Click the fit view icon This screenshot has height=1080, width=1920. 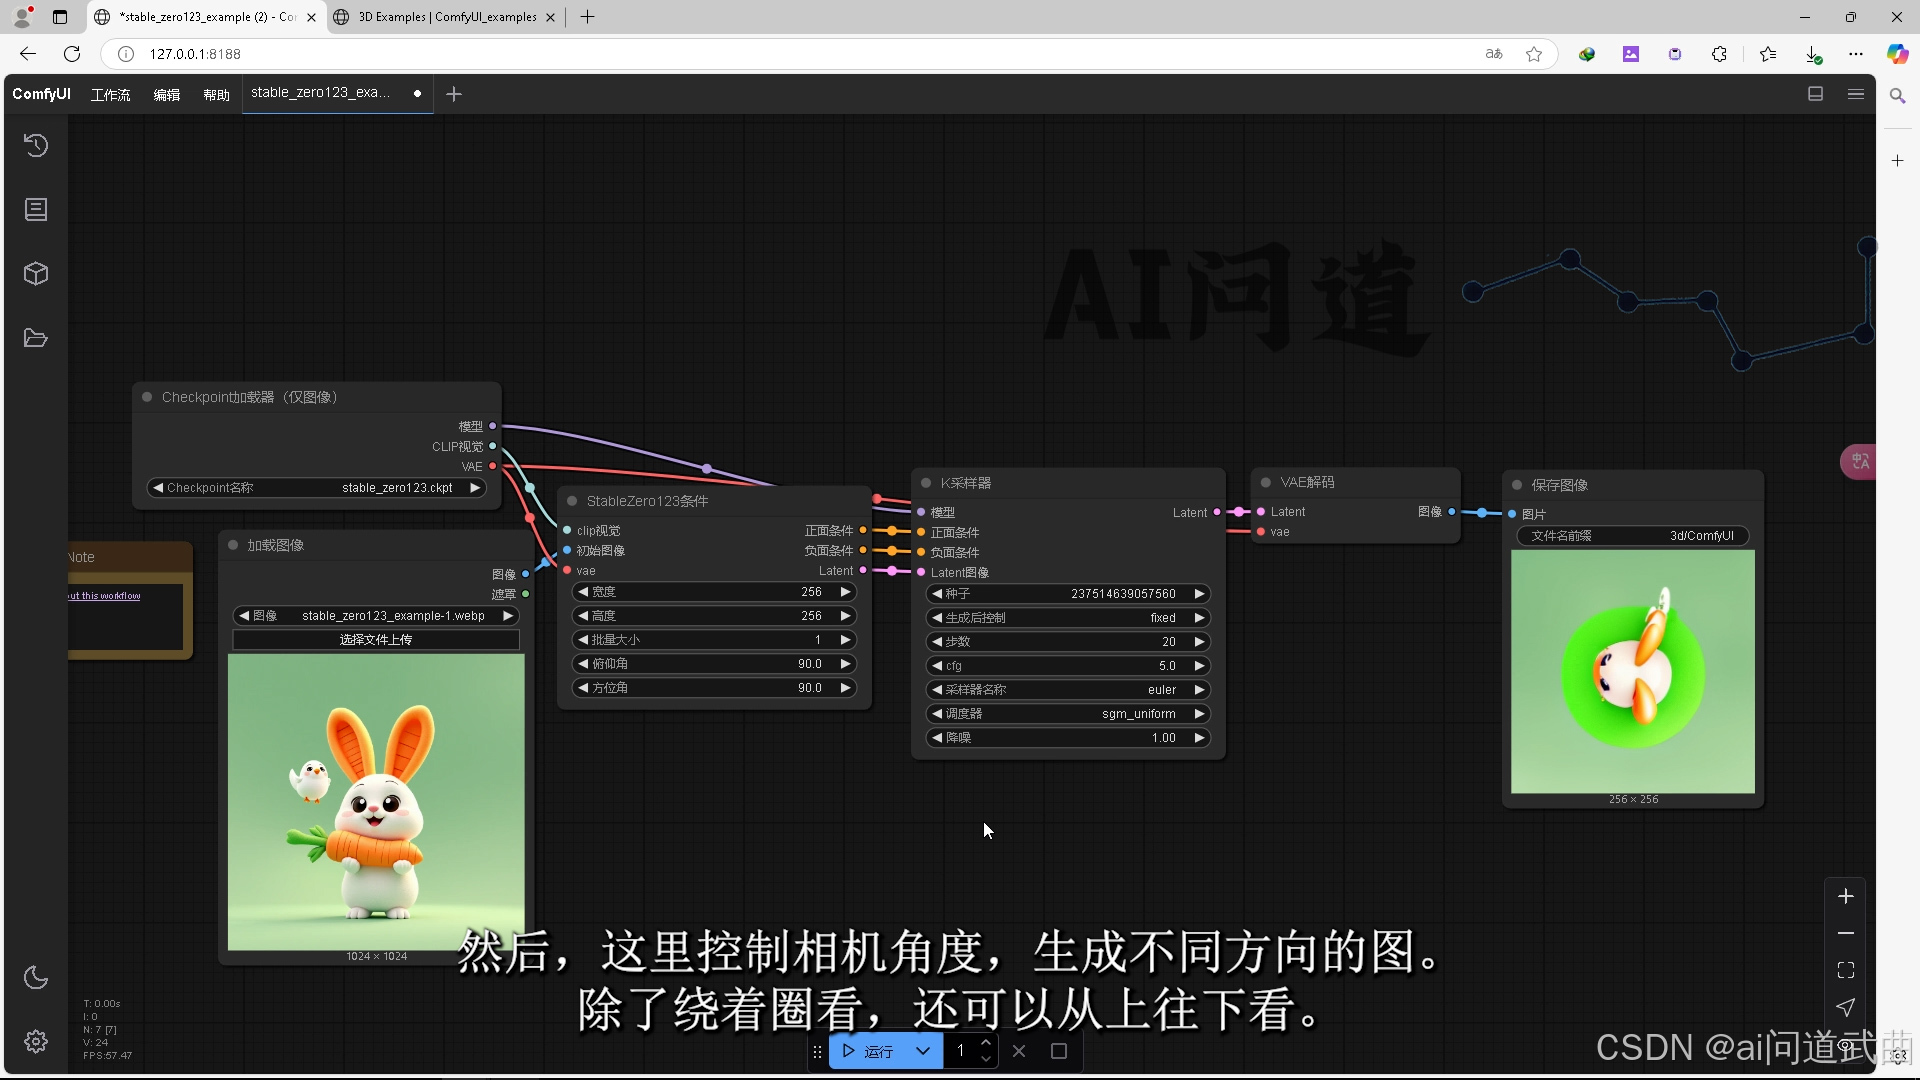pos(1846,970)
